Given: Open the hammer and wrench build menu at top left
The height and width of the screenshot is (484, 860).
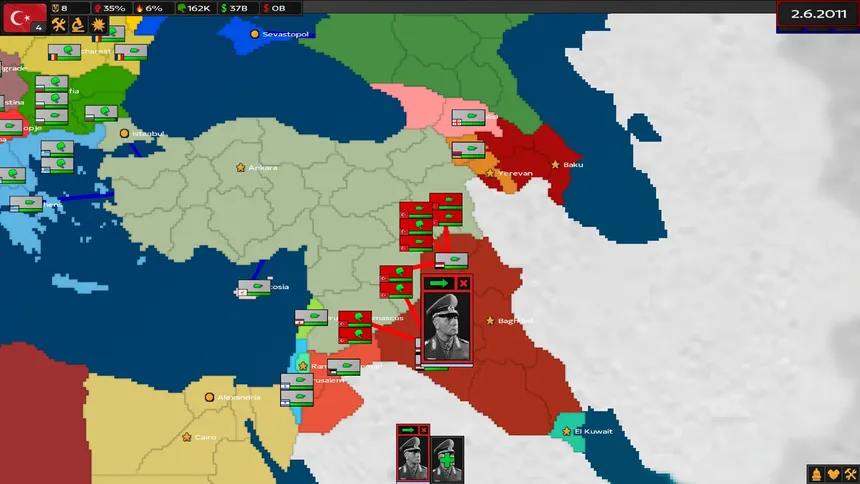Looking at the screenshot, I should (x=59, y=25).
